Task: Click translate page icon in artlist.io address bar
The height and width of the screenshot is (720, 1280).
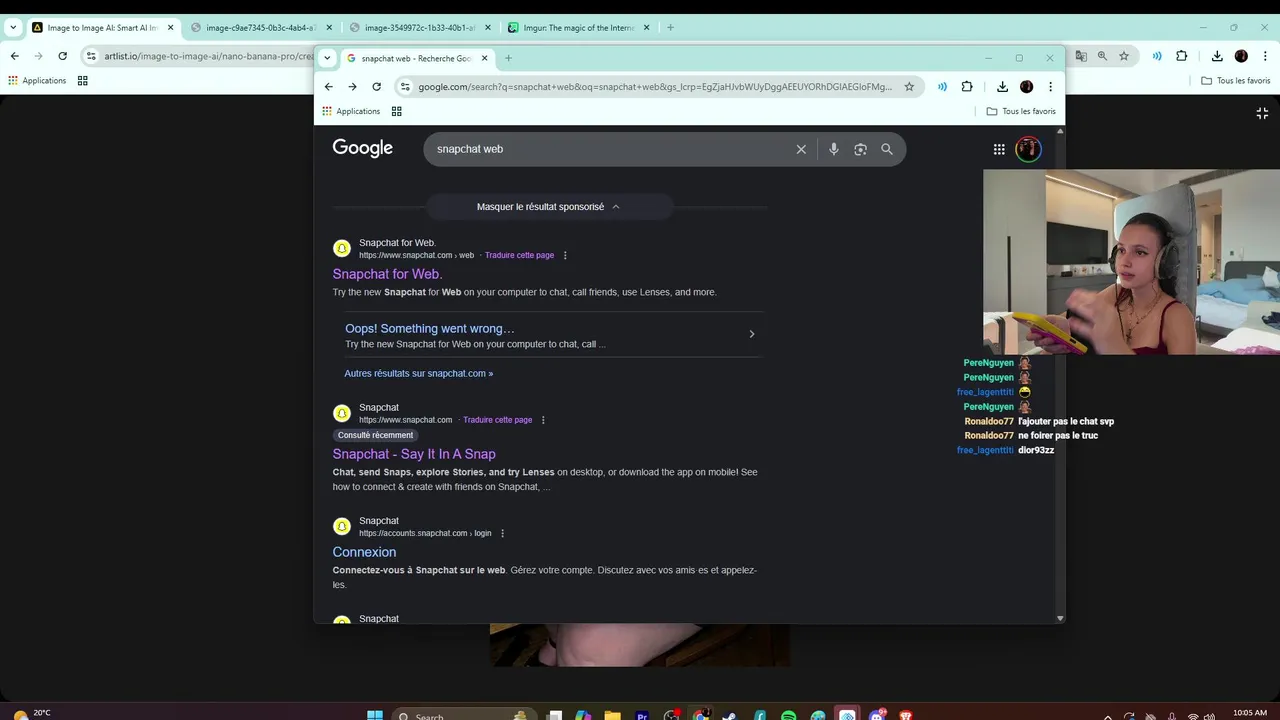Action: coord(1081,56)
